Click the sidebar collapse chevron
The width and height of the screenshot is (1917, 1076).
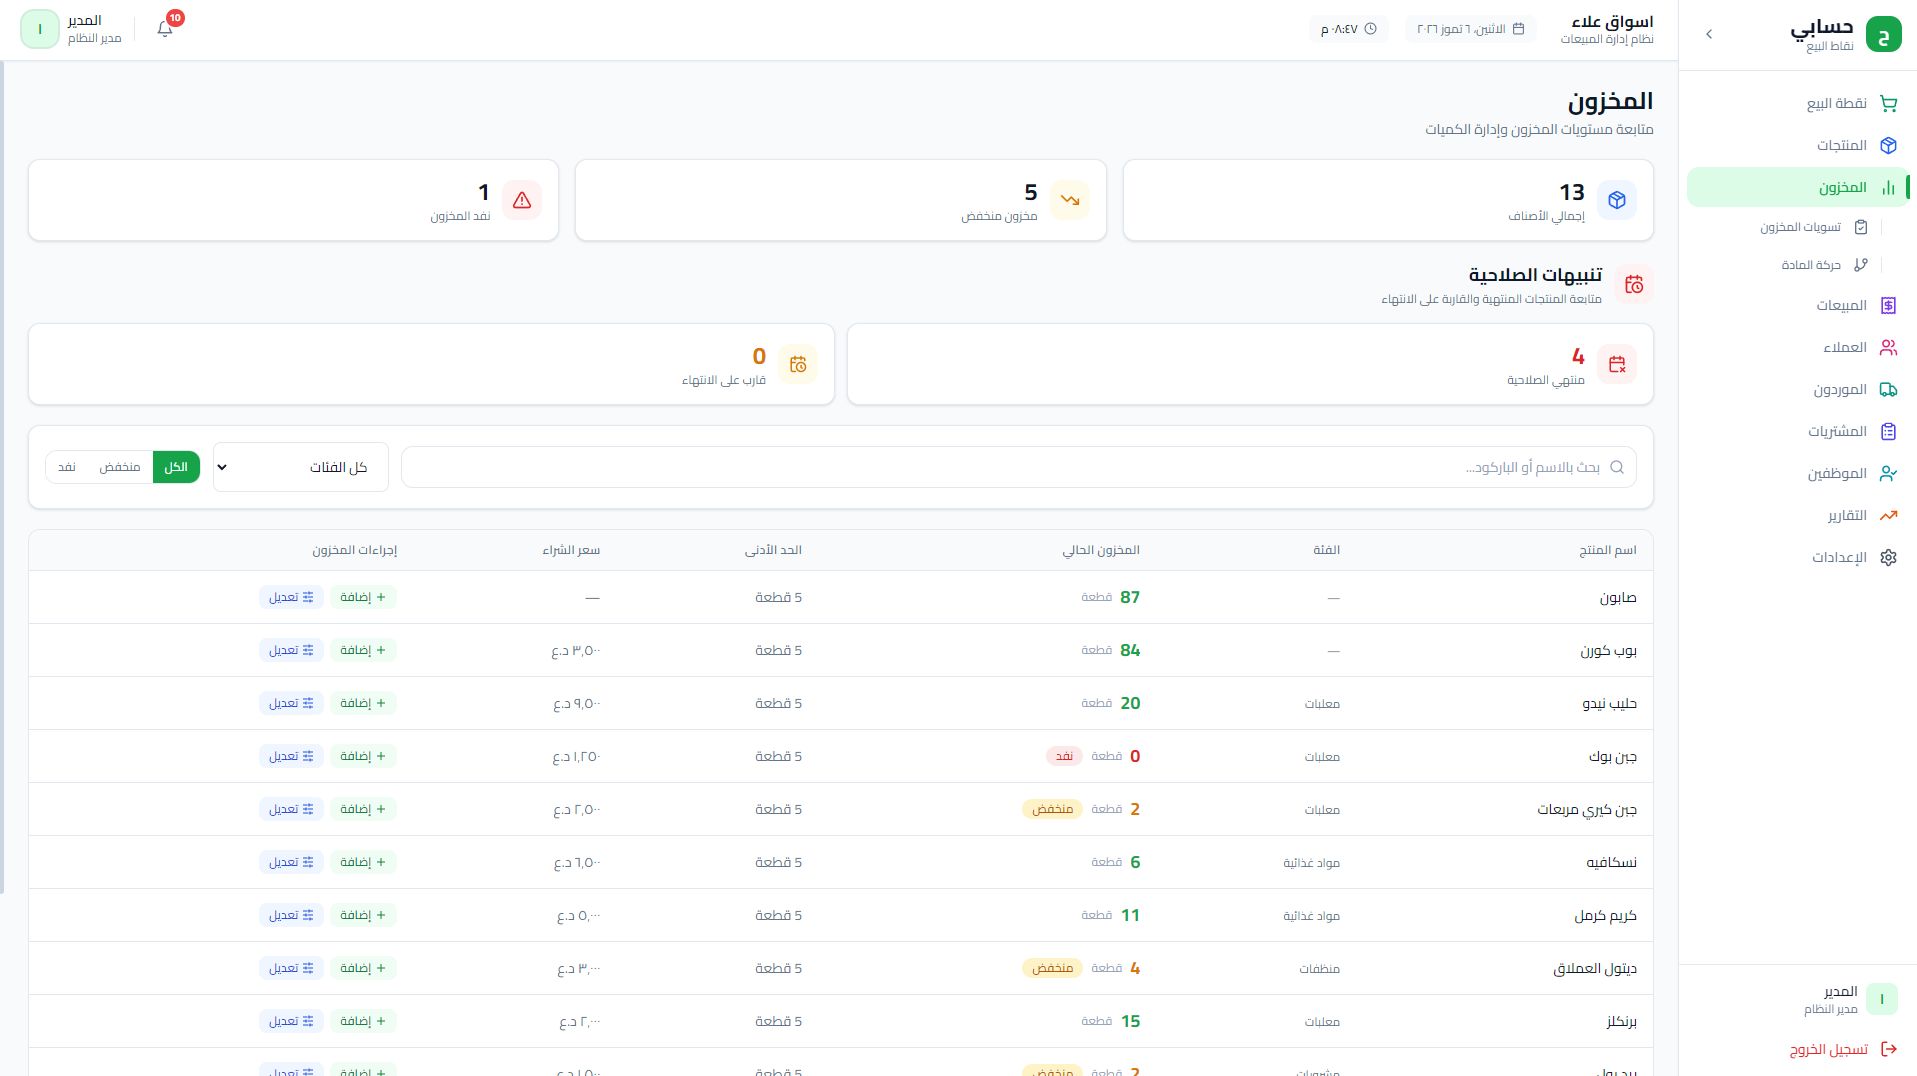tap(1709, 34)
